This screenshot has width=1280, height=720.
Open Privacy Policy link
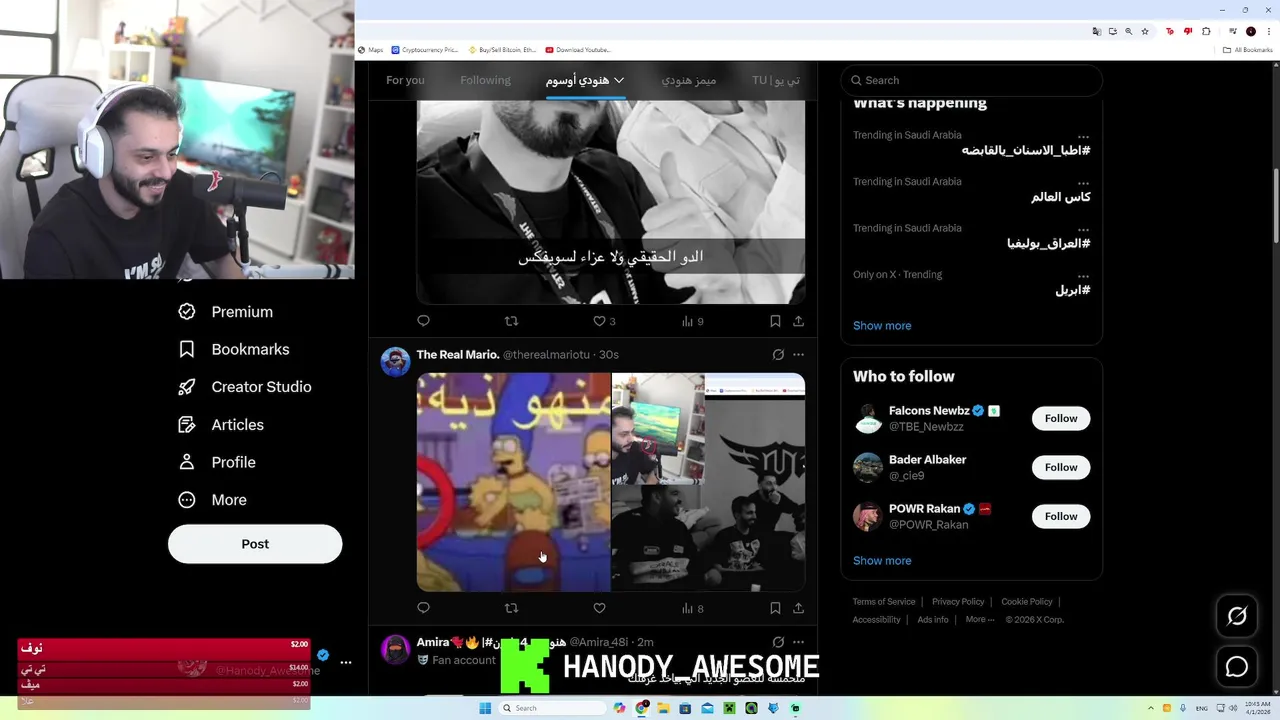point(958,602)
